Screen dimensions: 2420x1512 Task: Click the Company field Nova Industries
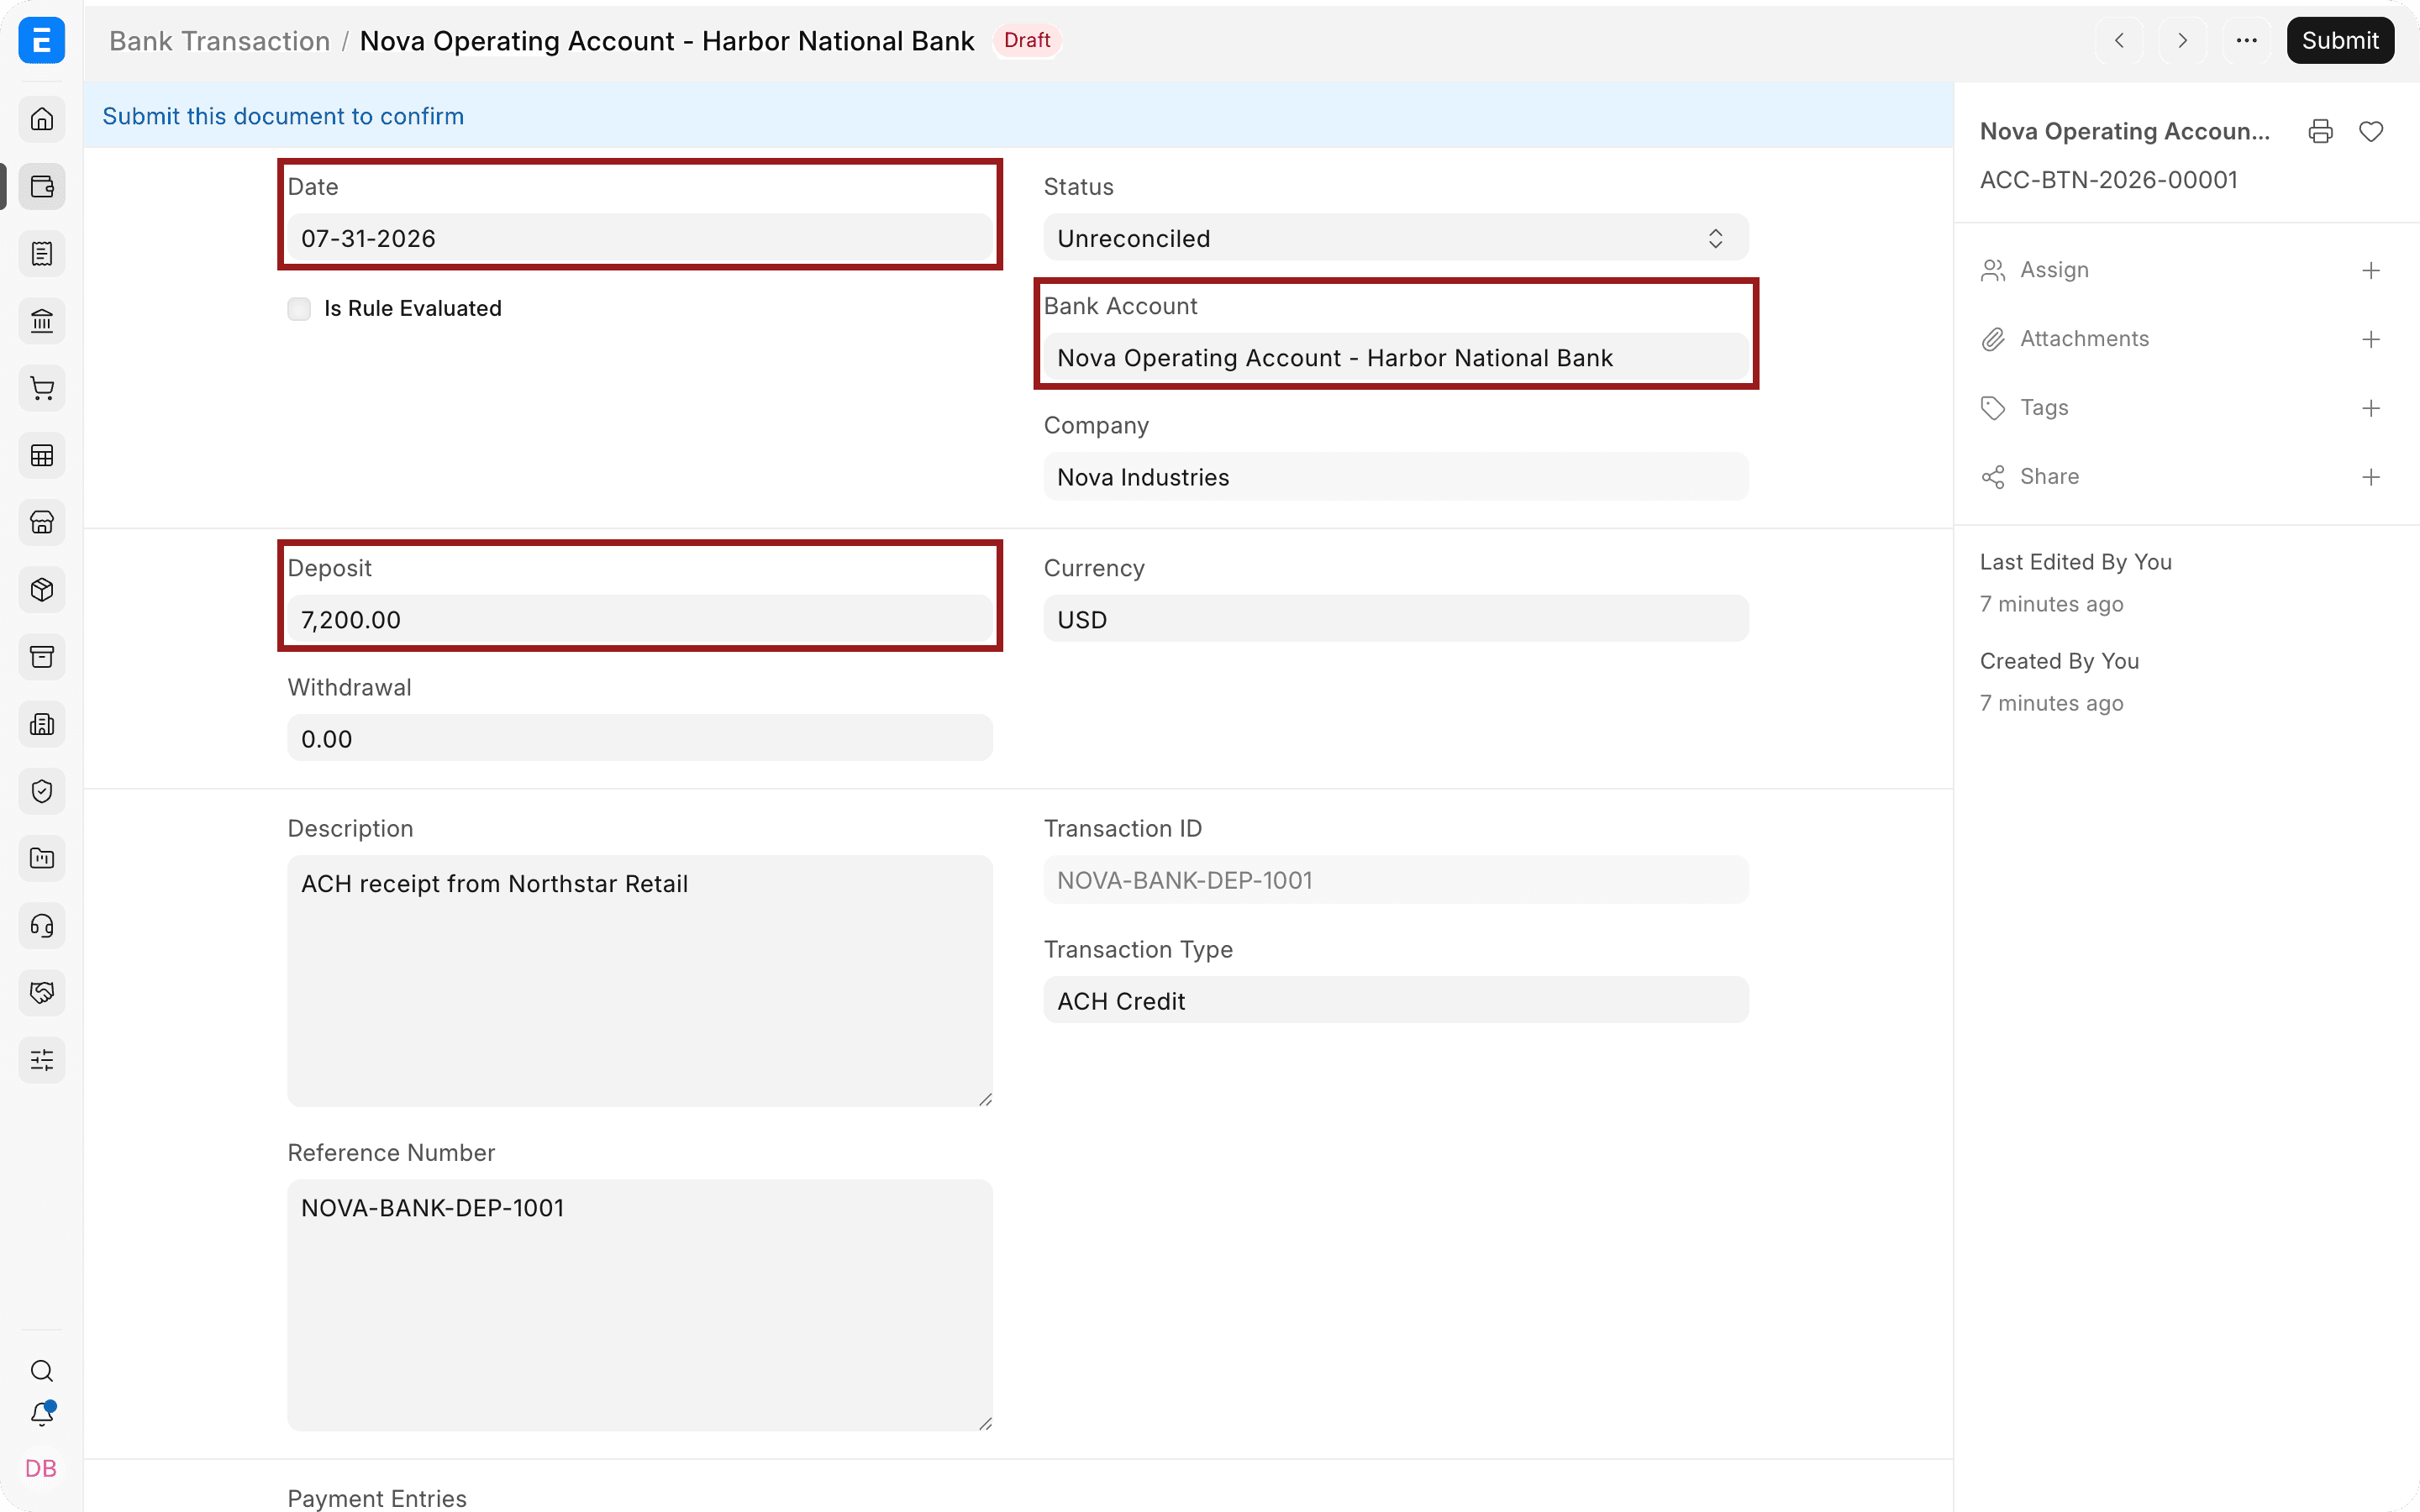click(x=1396, y=477)
